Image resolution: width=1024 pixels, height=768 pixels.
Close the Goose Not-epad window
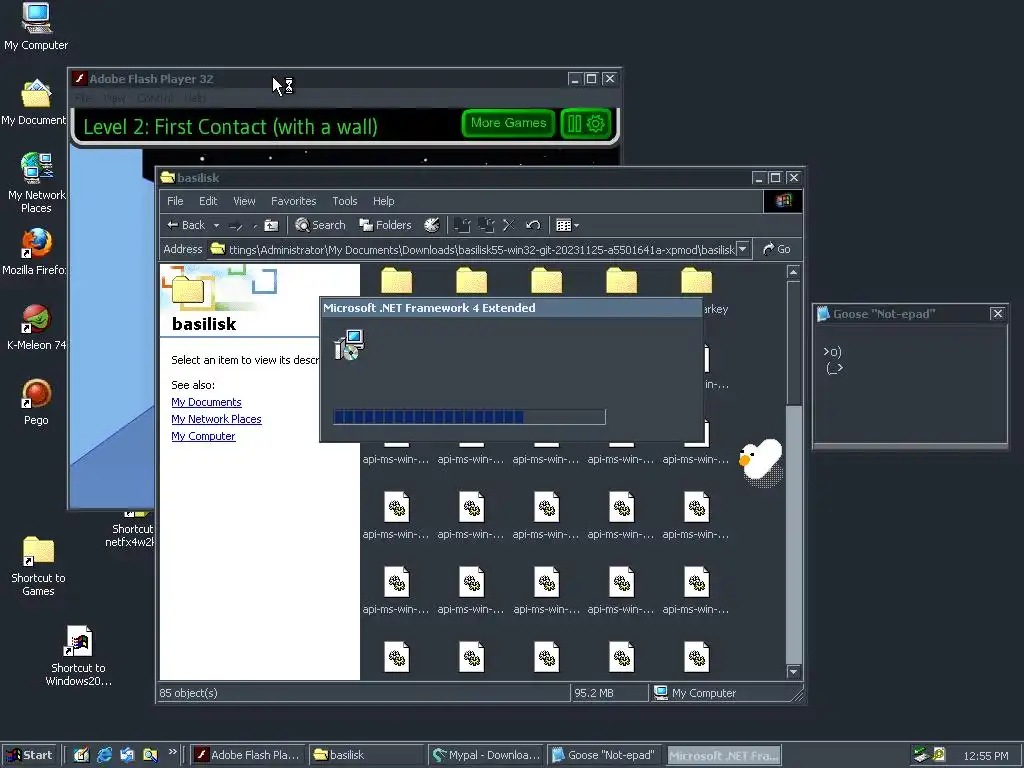[997, 313]
